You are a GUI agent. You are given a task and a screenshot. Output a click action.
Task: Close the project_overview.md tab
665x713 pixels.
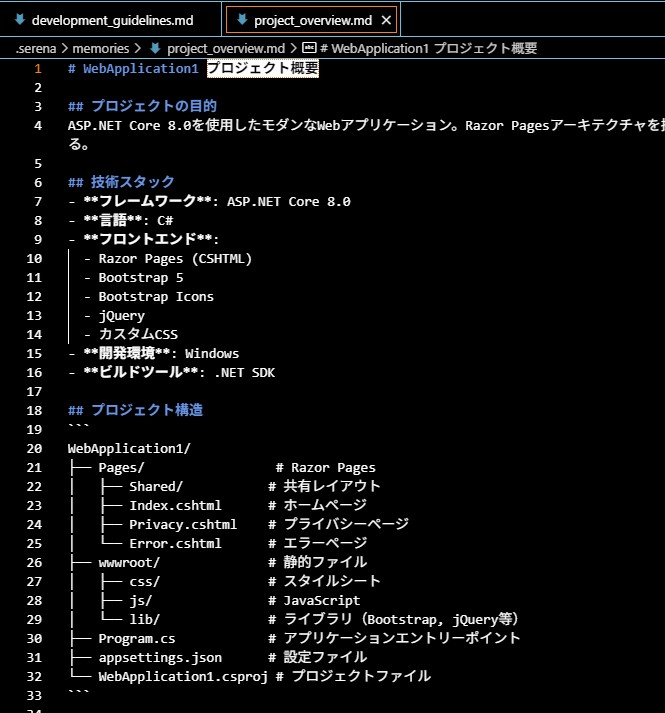(x=386, y=20)
